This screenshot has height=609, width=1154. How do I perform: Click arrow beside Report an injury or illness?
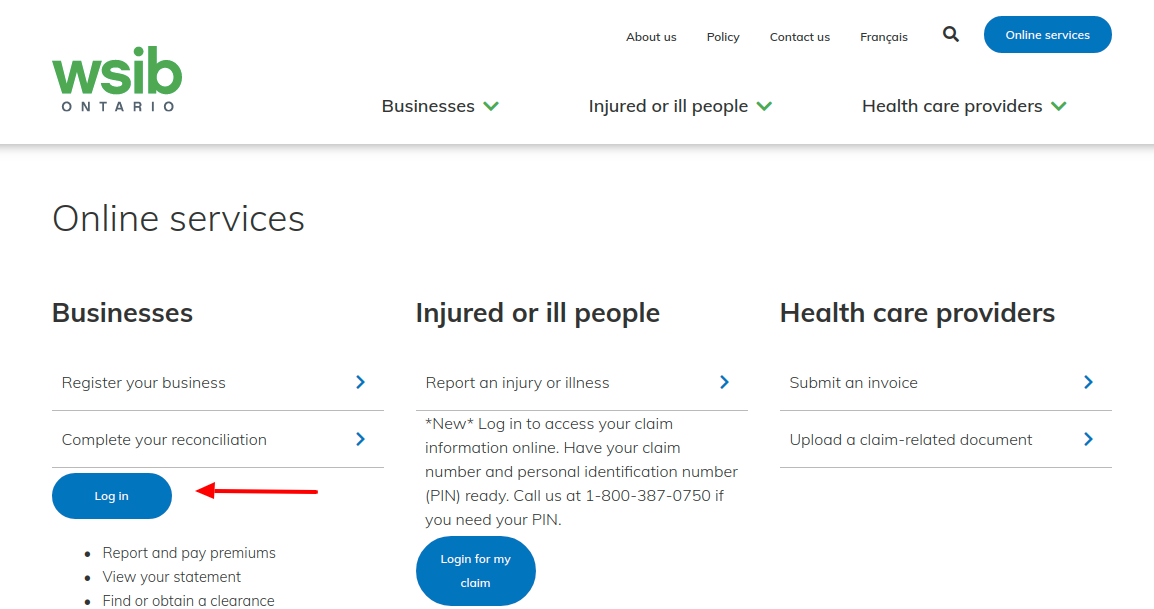click(x=724, y=382)
